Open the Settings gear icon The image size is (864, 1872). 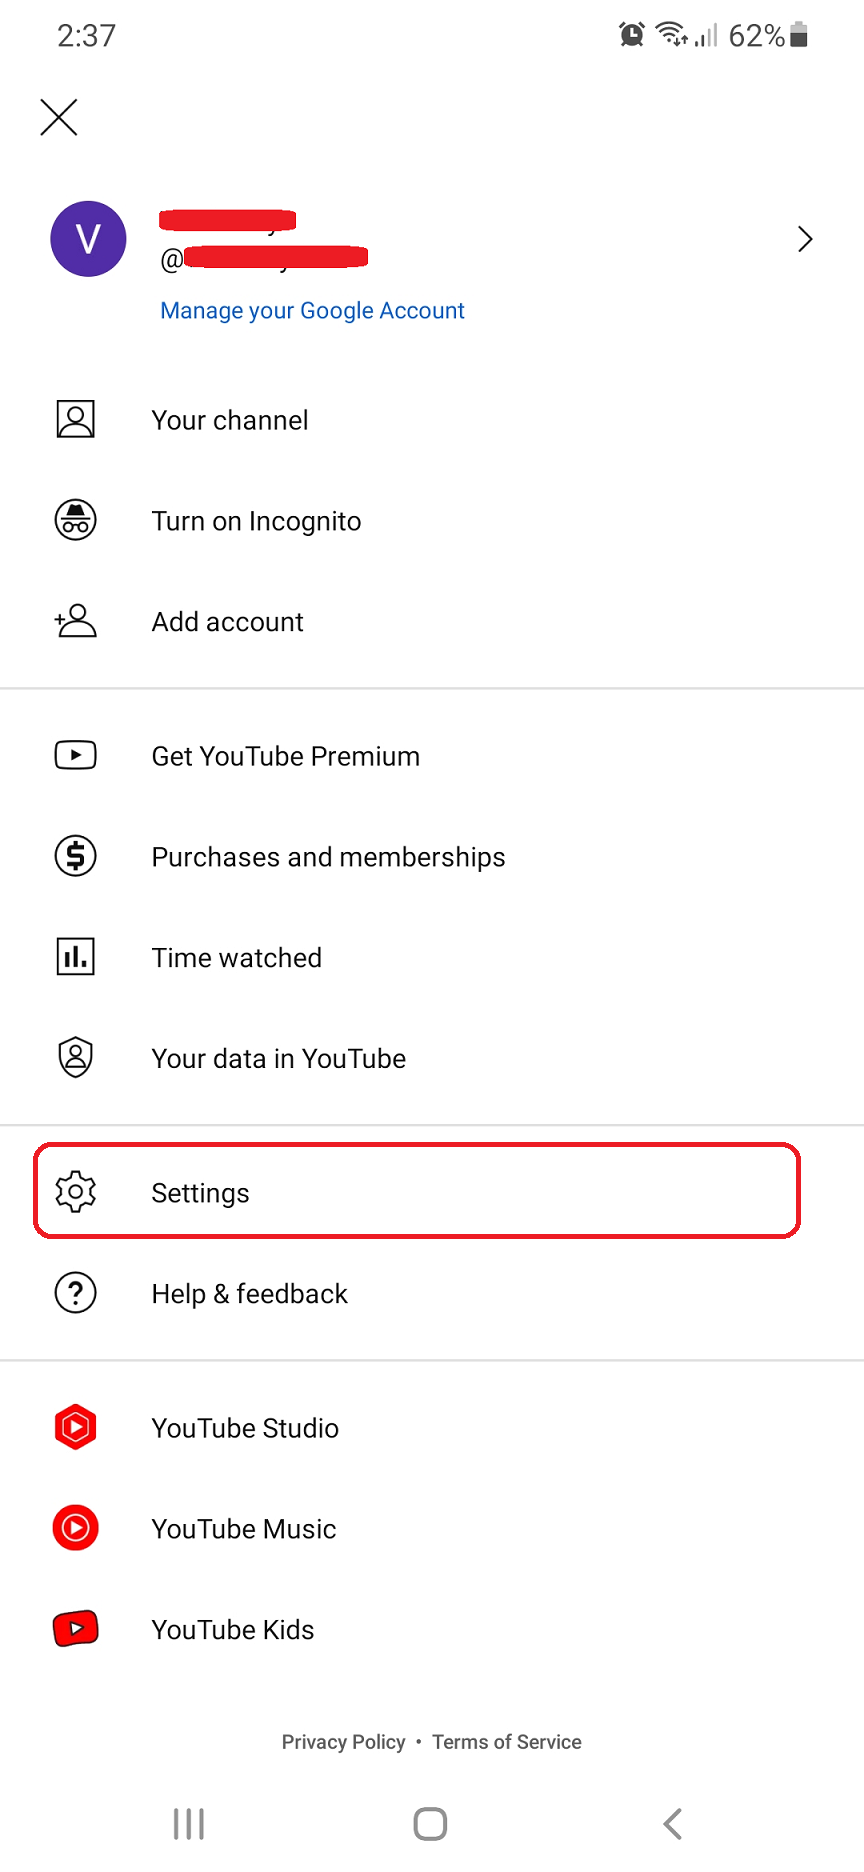click(x=75, y=1191)
